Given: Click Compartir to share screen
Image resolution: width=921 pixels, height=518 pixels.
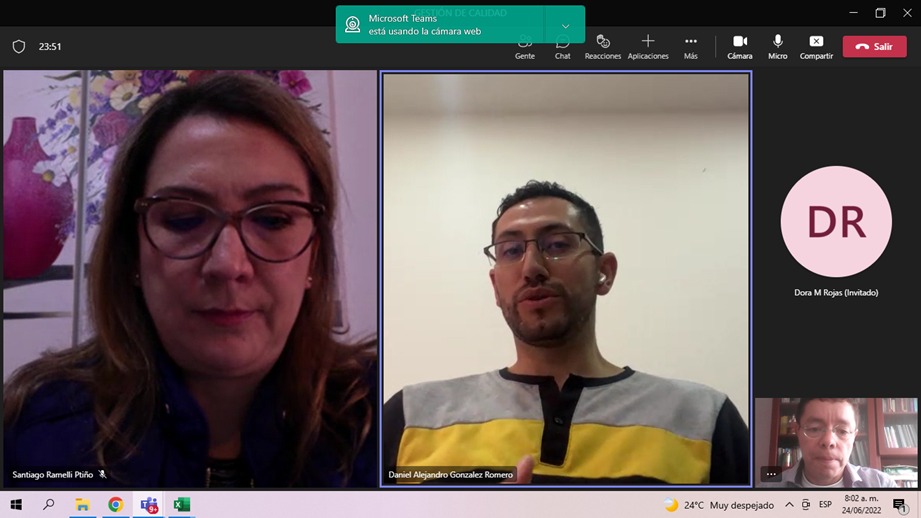Looking at the screenshot, I should point(816,47).
